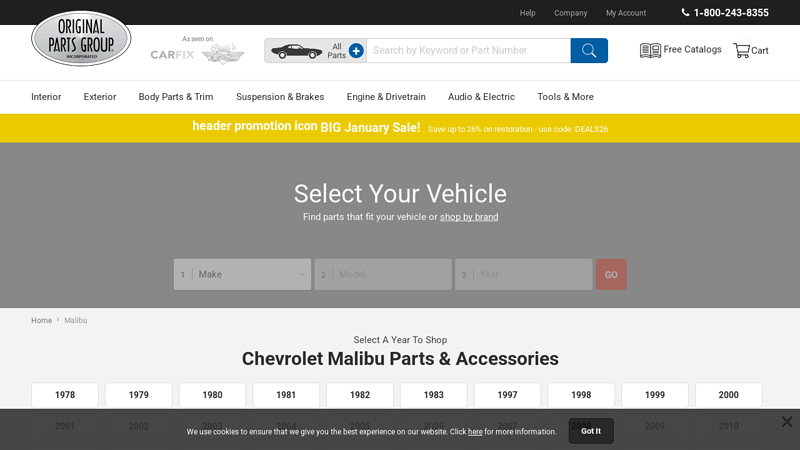This screenshot has width=800, height=450.
Task: Open the Year dropdown
Action: click(523, 274)
